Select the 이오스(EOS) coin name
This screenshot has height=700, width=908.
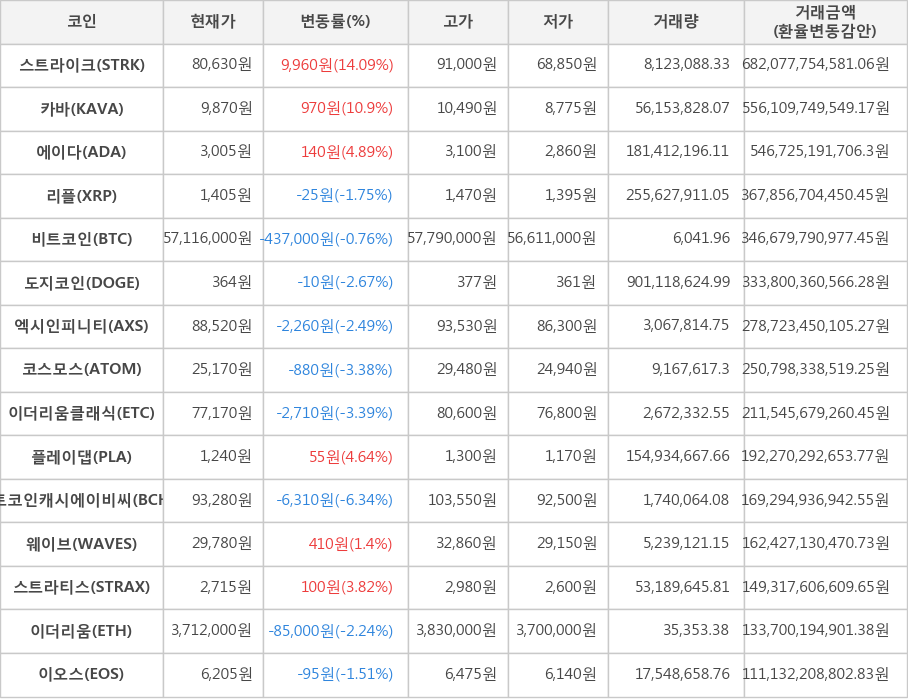82,674
